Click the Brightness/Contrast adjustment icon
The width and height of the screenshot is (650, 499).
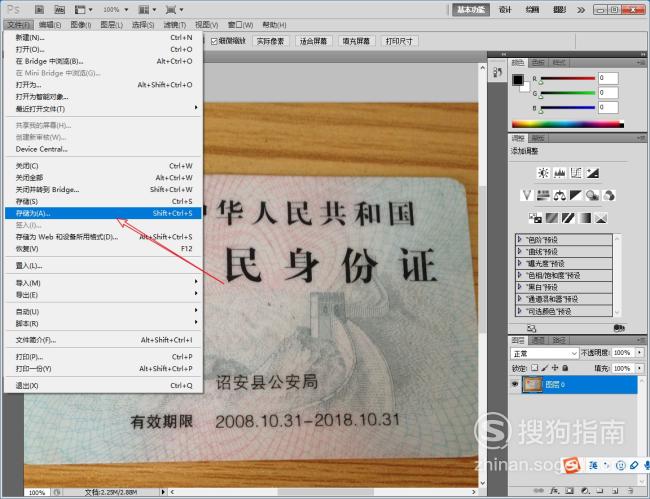pyautogui.click(x=543, y=173)
